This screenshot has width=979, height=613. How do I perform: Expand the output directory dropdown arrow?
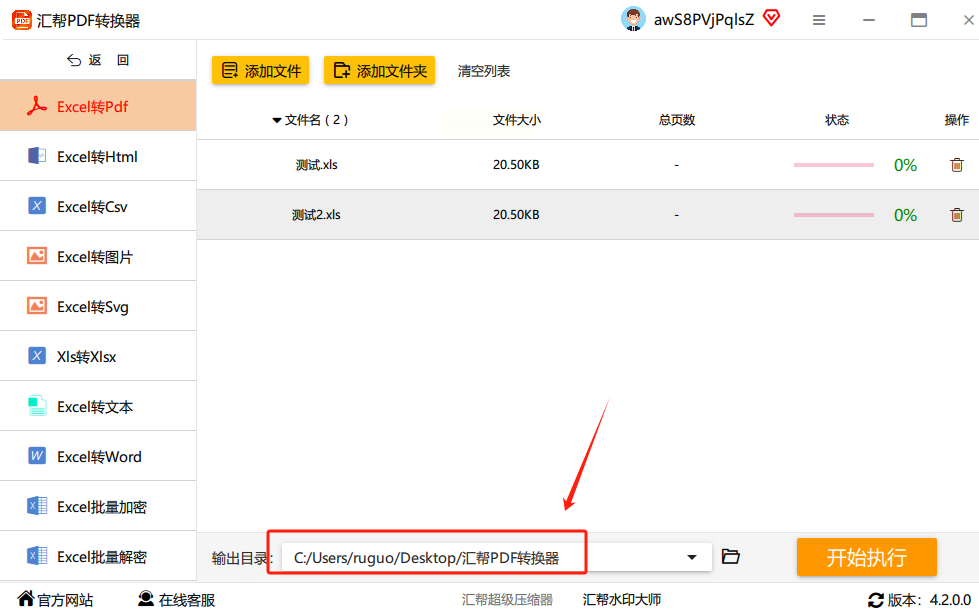692,557
